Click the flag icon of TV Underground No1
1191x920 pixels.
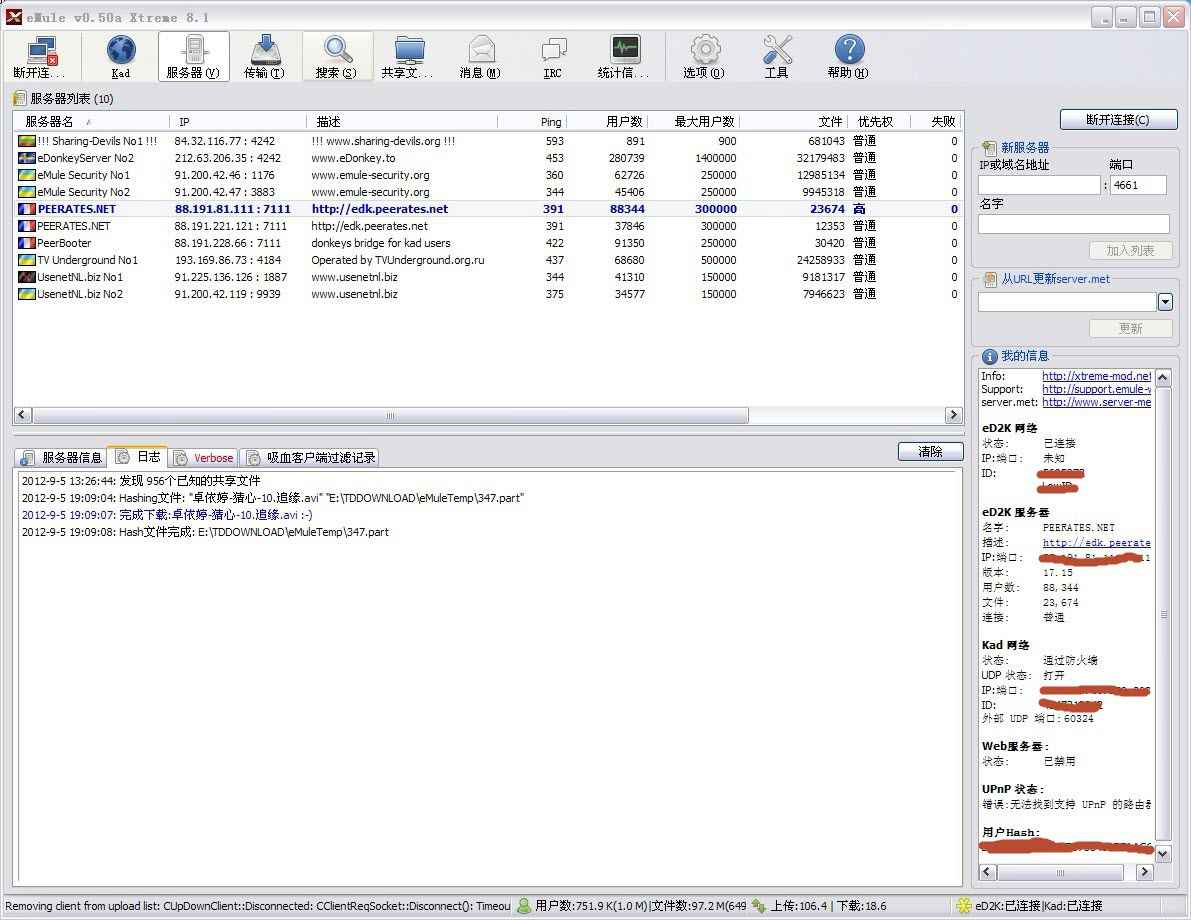(x=27, y=260)
